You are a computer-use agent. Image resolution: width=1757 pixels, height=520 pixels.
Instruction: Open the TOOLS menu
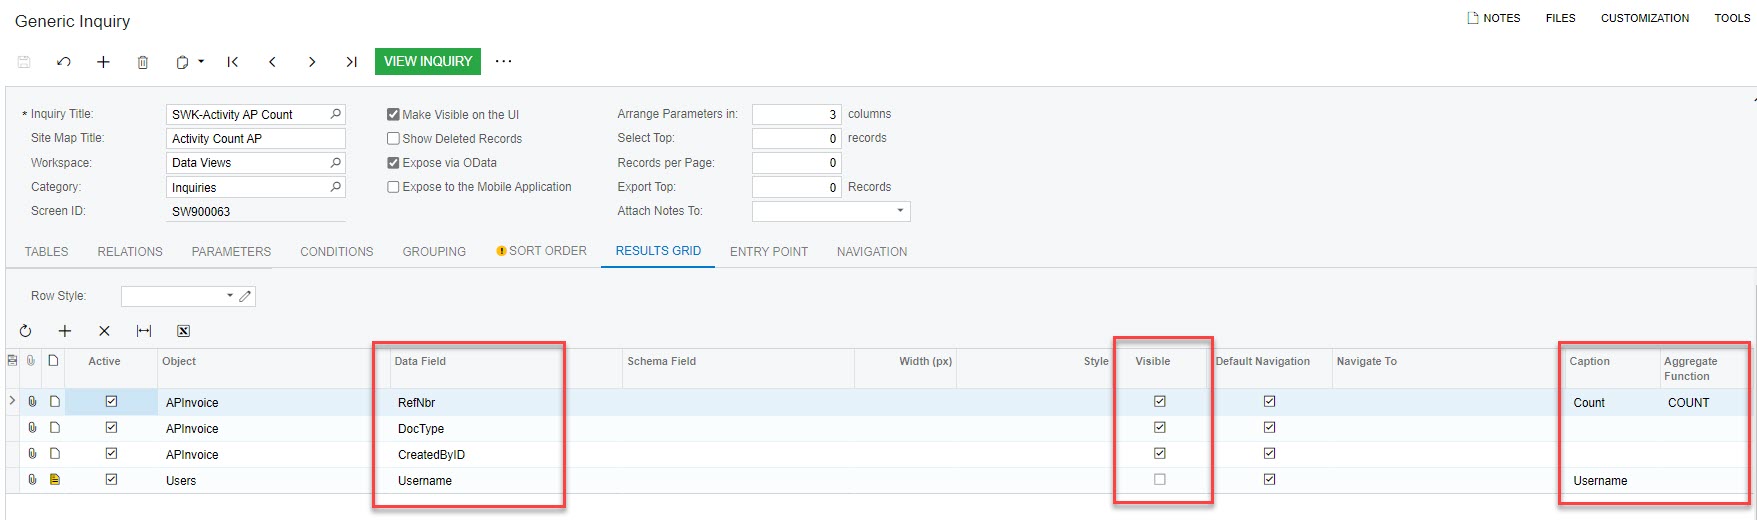click(1732, 18)
